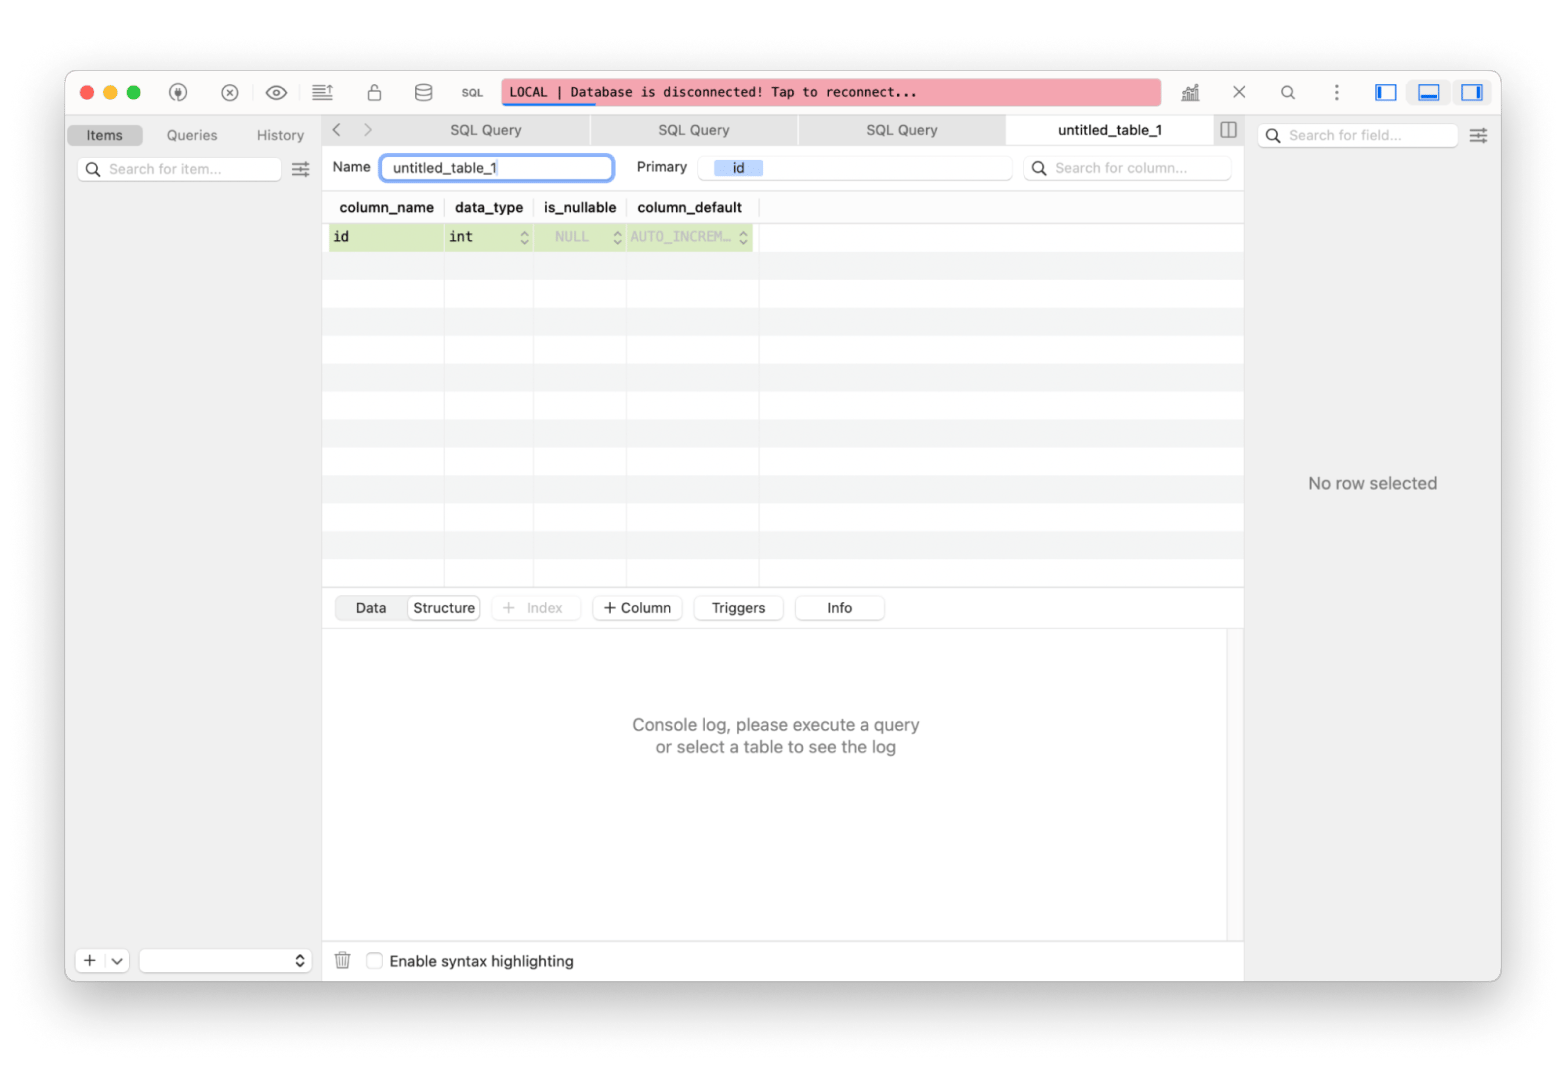The image size is (1560, 1076).
Task: Toggle the bottom console panel
Action: [x=1428, y=92]
